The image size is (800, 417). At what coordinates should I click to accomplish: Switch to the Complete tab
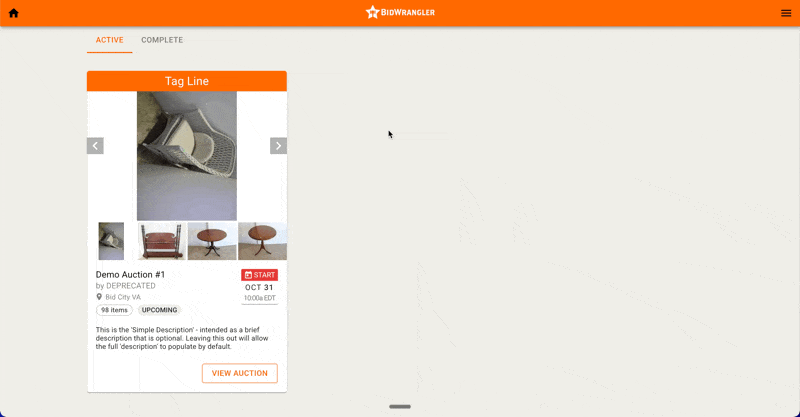(x=162, y=40)
